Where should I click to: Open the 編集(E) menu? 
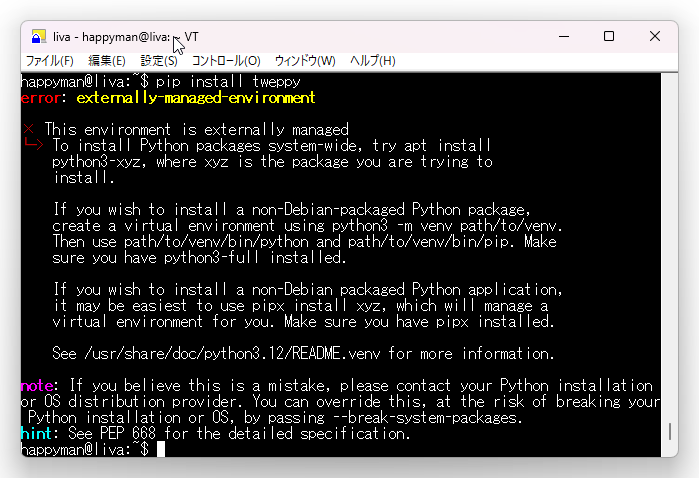[x=107, y=61]
